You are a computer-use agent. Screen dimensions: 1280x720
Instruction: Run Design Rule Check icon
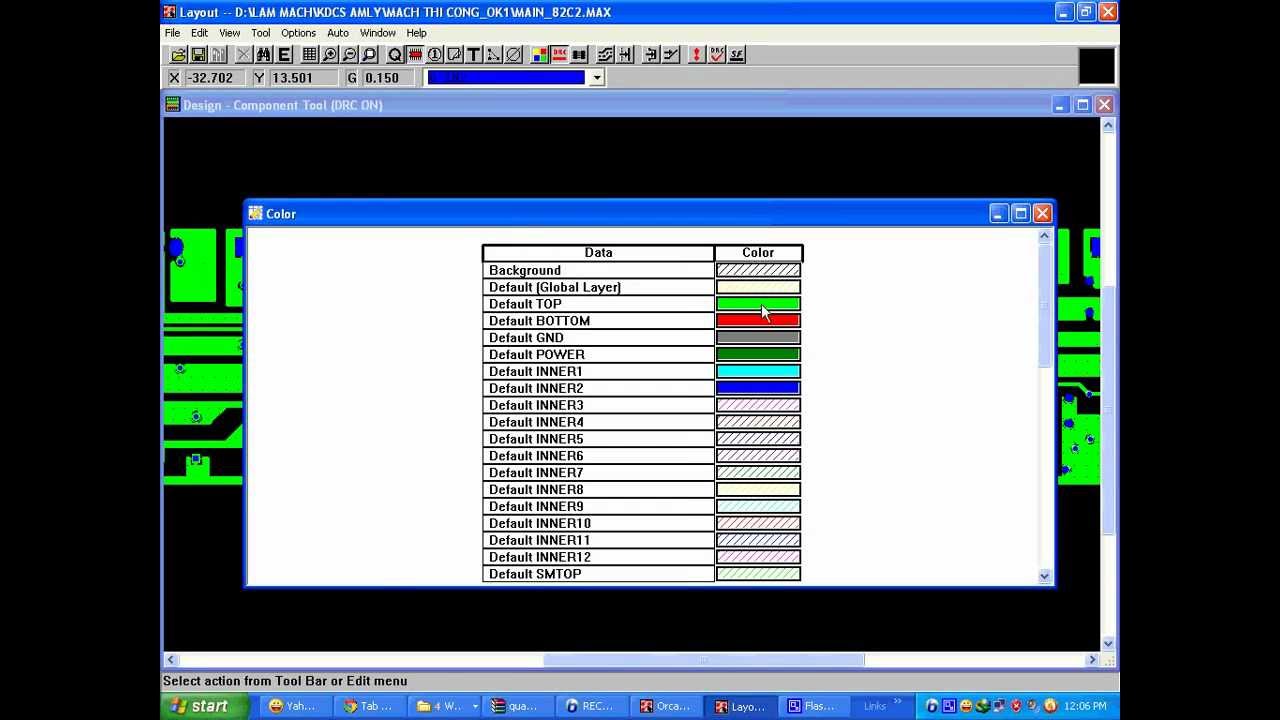coord(717,55)
